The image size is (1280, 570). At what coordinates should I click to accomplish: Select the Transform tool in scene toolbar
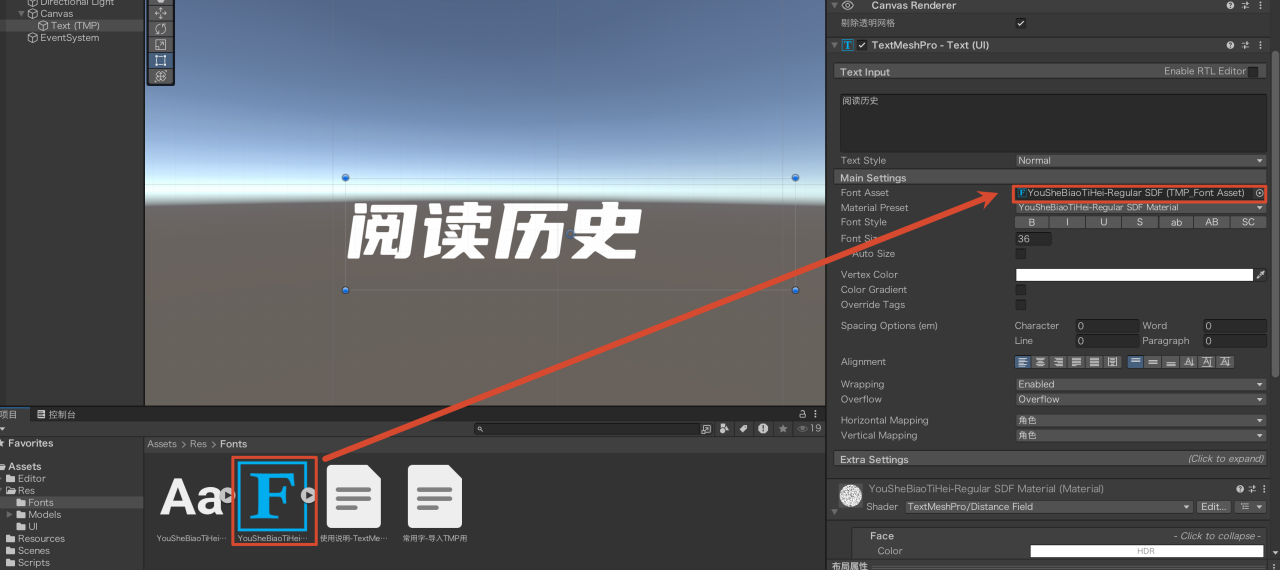coord(161,76)
